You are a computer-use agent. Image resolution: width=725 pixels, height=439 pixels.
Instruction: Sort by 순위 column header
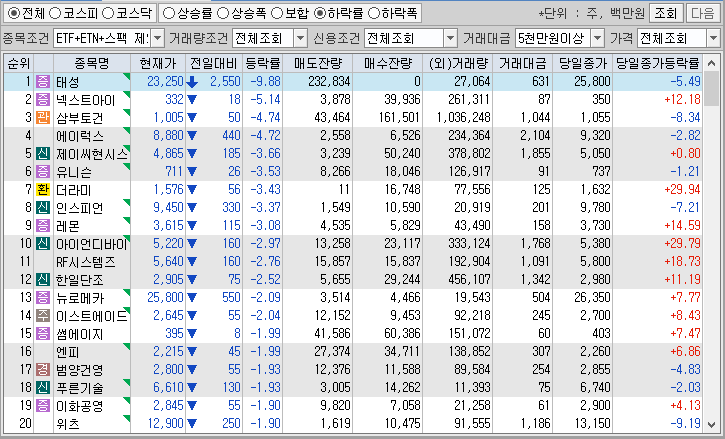tap(19, 63)
